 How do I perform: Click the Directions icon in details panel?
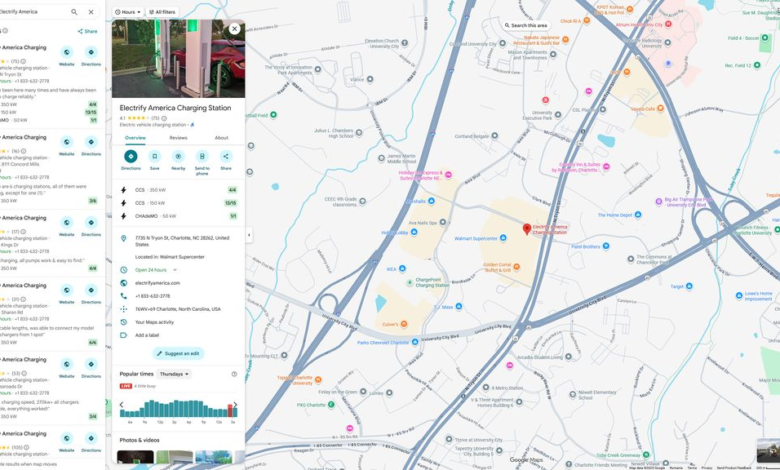(131, 157)
